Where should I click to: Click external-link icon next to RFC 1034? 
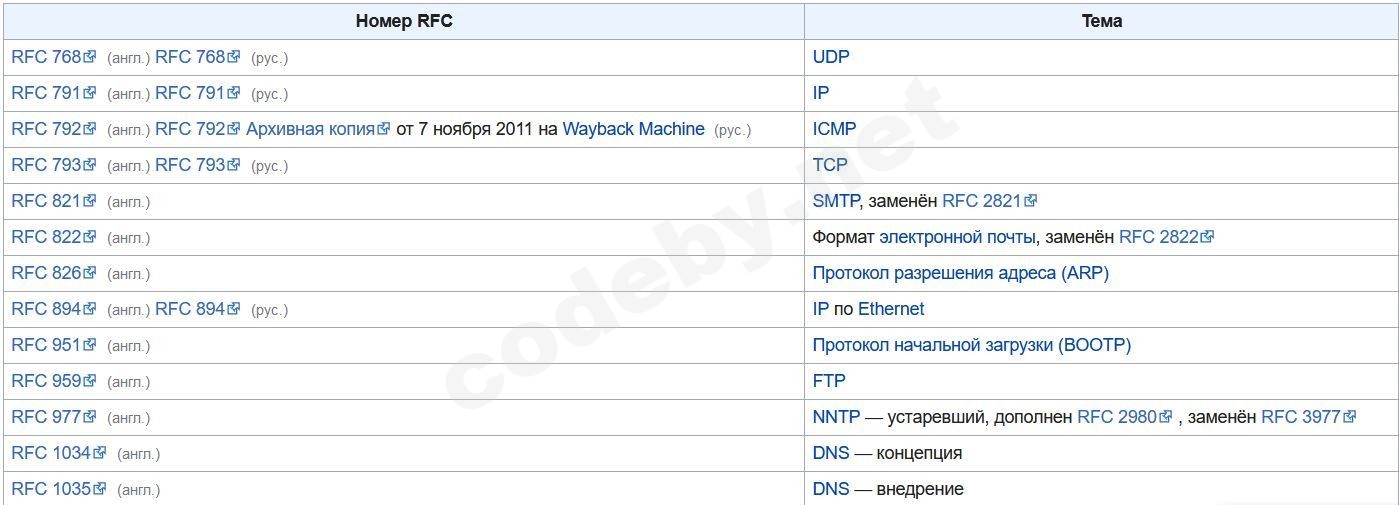point(100,453)
